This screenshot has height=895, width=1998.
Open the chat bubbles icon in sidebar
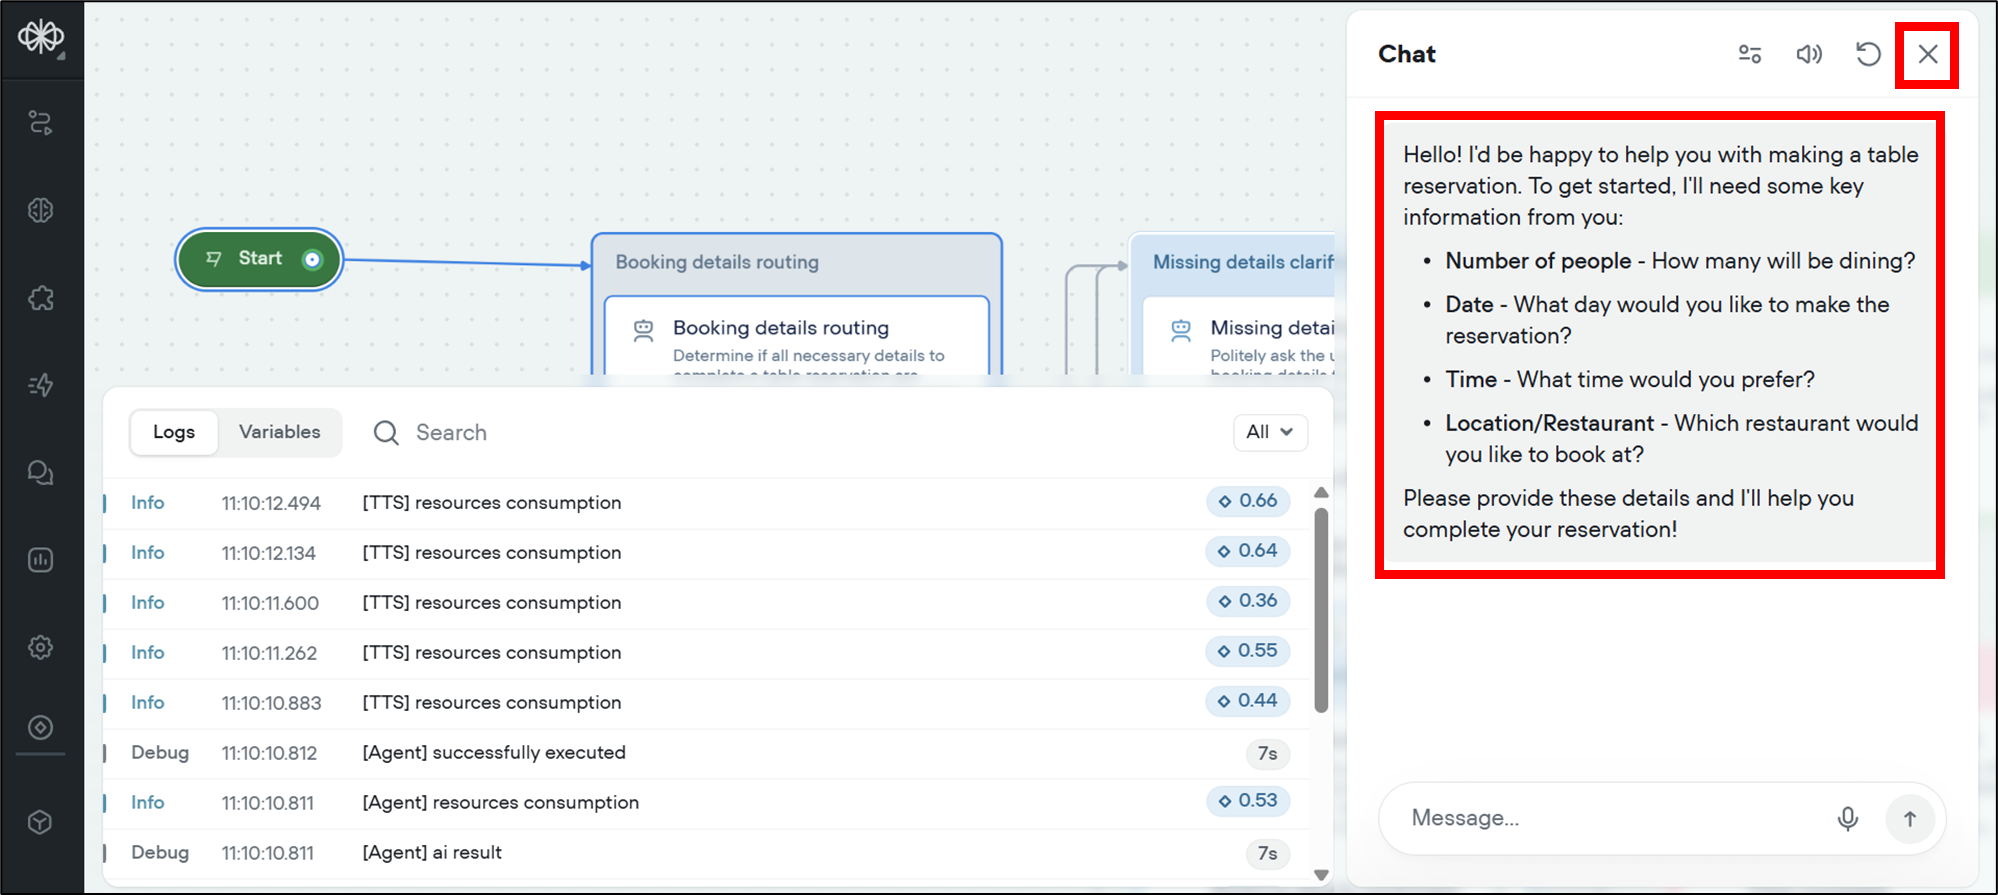click(x=41, y=473)
